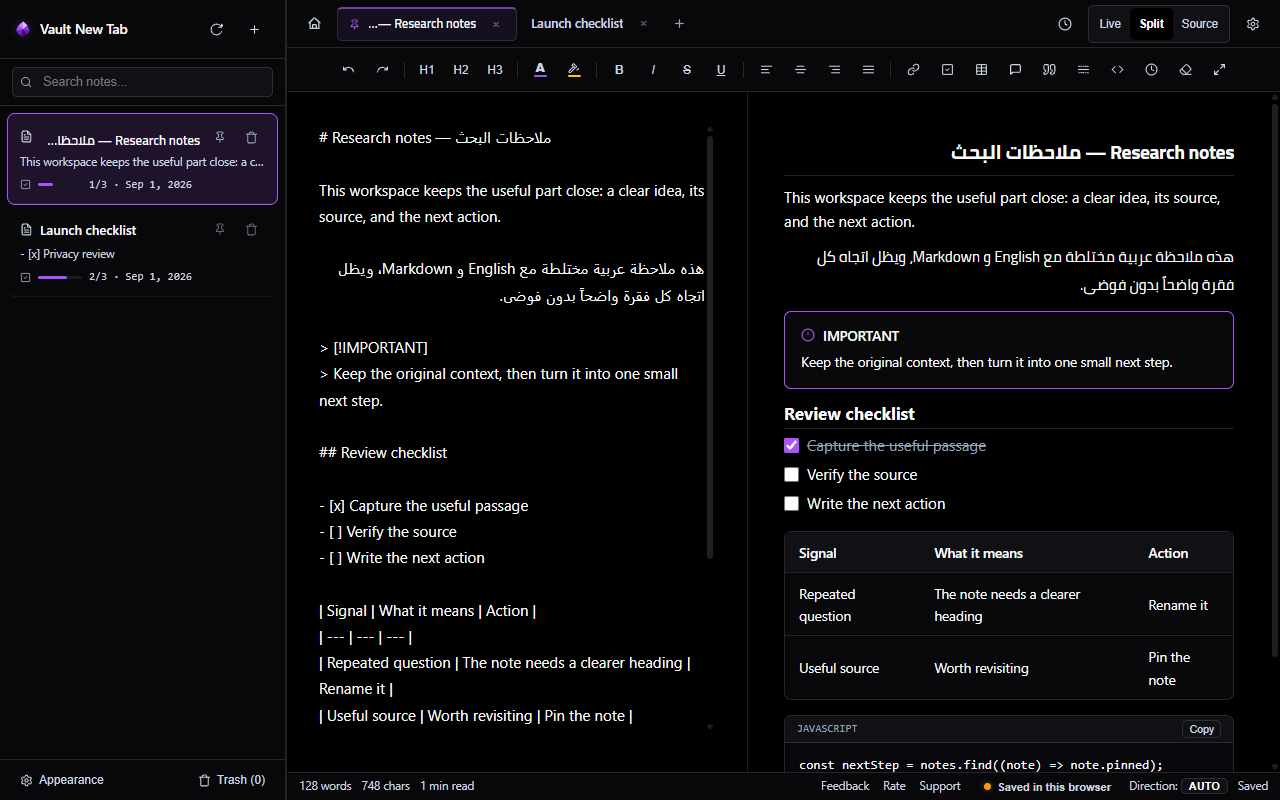Open Appearance settings

pos(62,780)
